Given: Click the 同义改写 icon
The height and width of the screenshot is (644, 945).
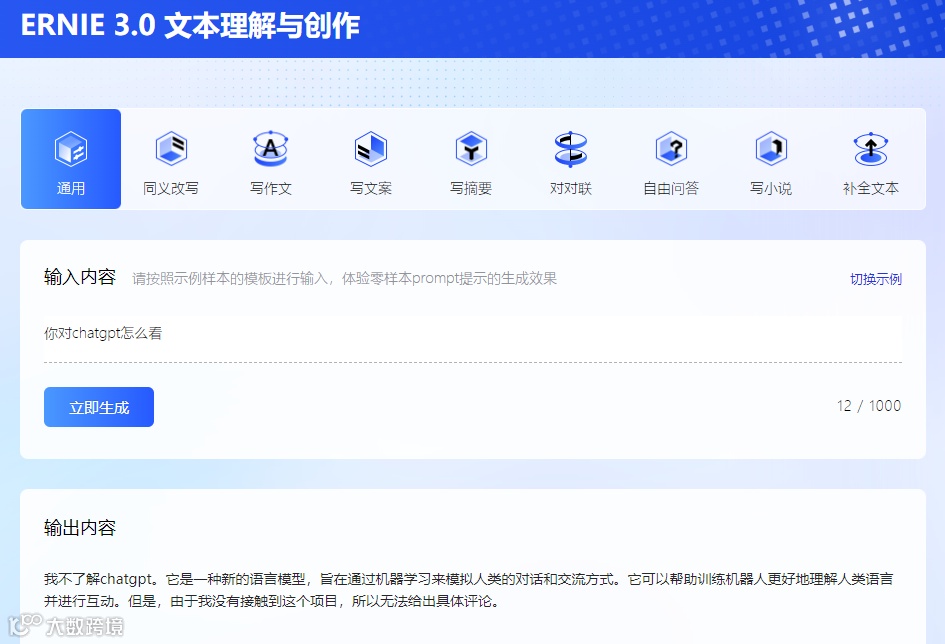Looking at the screenshot, I should coord(171,148).
